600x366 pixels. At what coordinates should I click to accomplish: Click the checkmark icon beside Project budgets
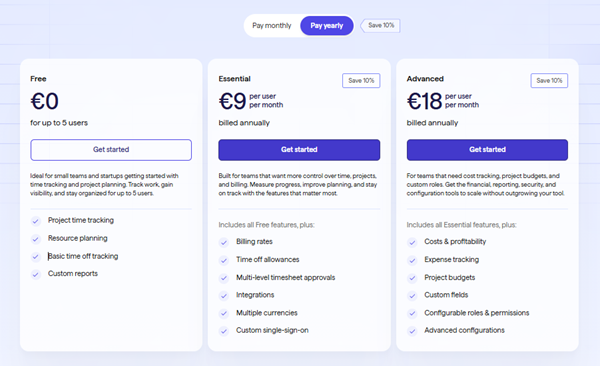412,278
